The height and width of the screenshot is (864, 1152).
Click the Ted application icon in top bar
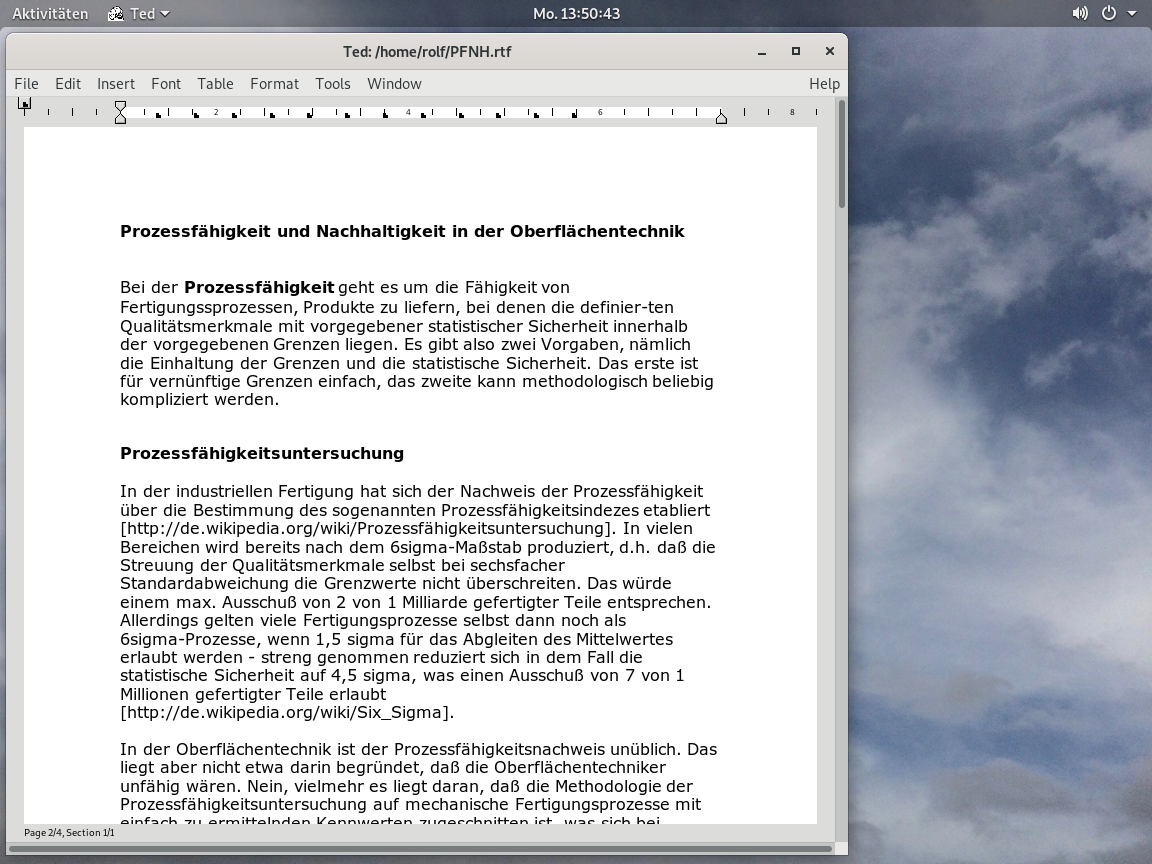click(116, 14)
